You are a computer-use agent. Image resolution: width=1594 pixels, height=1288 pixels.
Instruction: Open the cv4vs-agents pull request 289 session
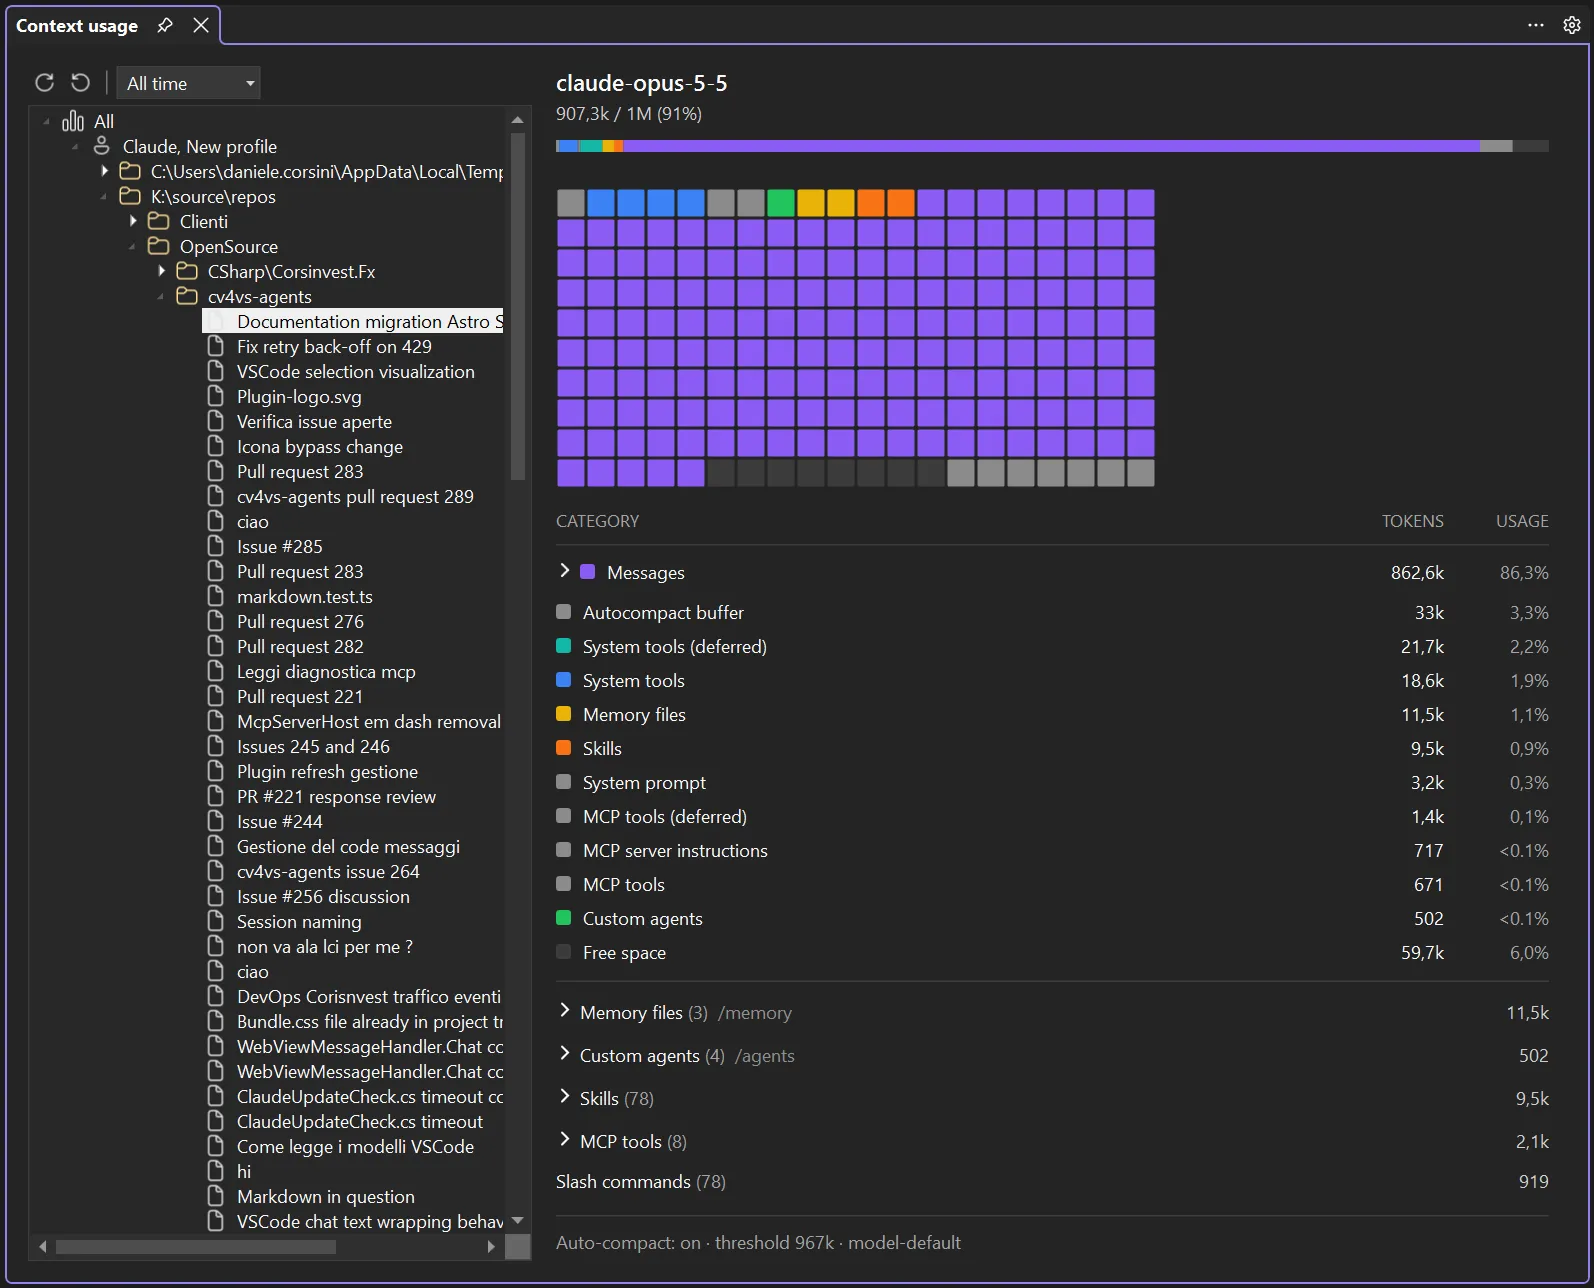(x=355, y=496)
